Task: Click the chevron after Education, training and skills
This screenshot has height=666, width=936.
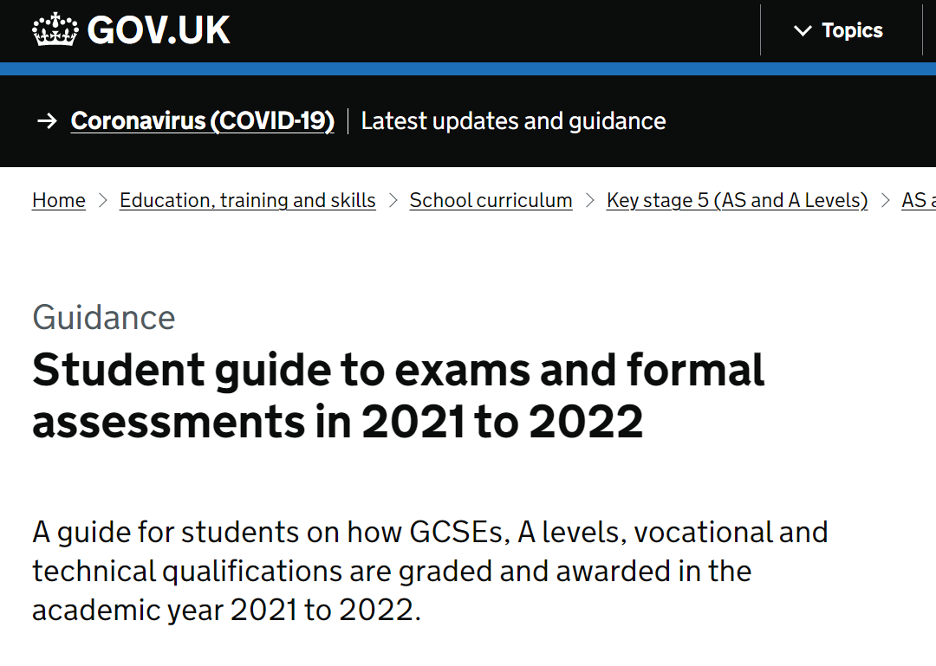Action: [x=393, y=201]
